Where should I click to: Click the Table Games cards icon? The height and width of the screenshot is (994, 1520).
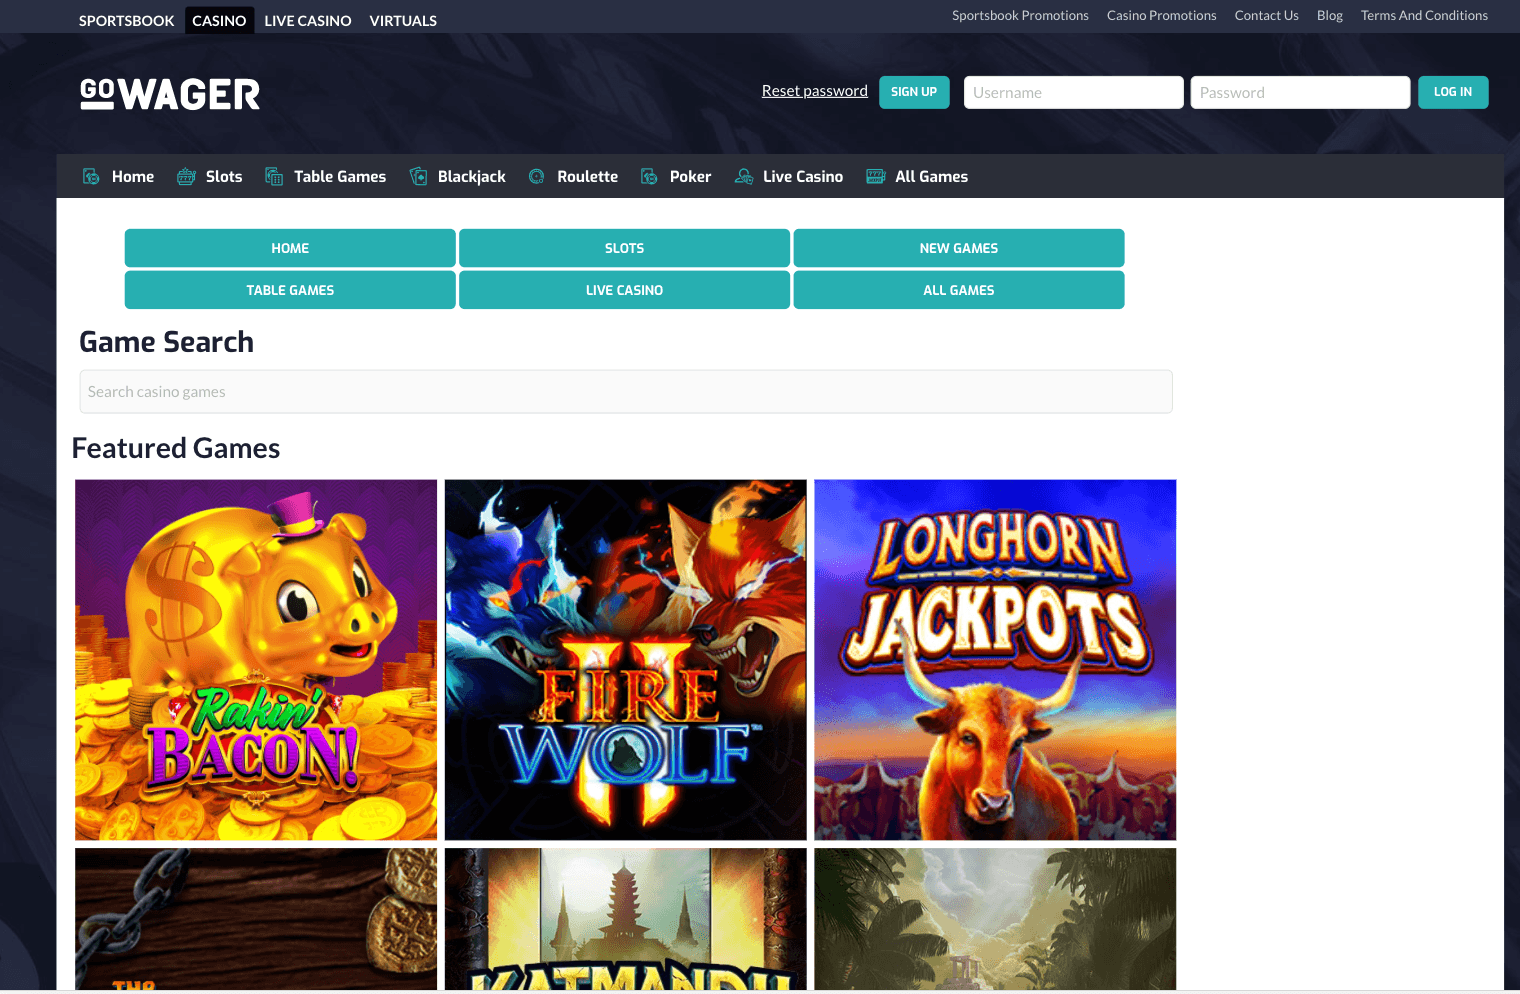[x=273, y=176]
